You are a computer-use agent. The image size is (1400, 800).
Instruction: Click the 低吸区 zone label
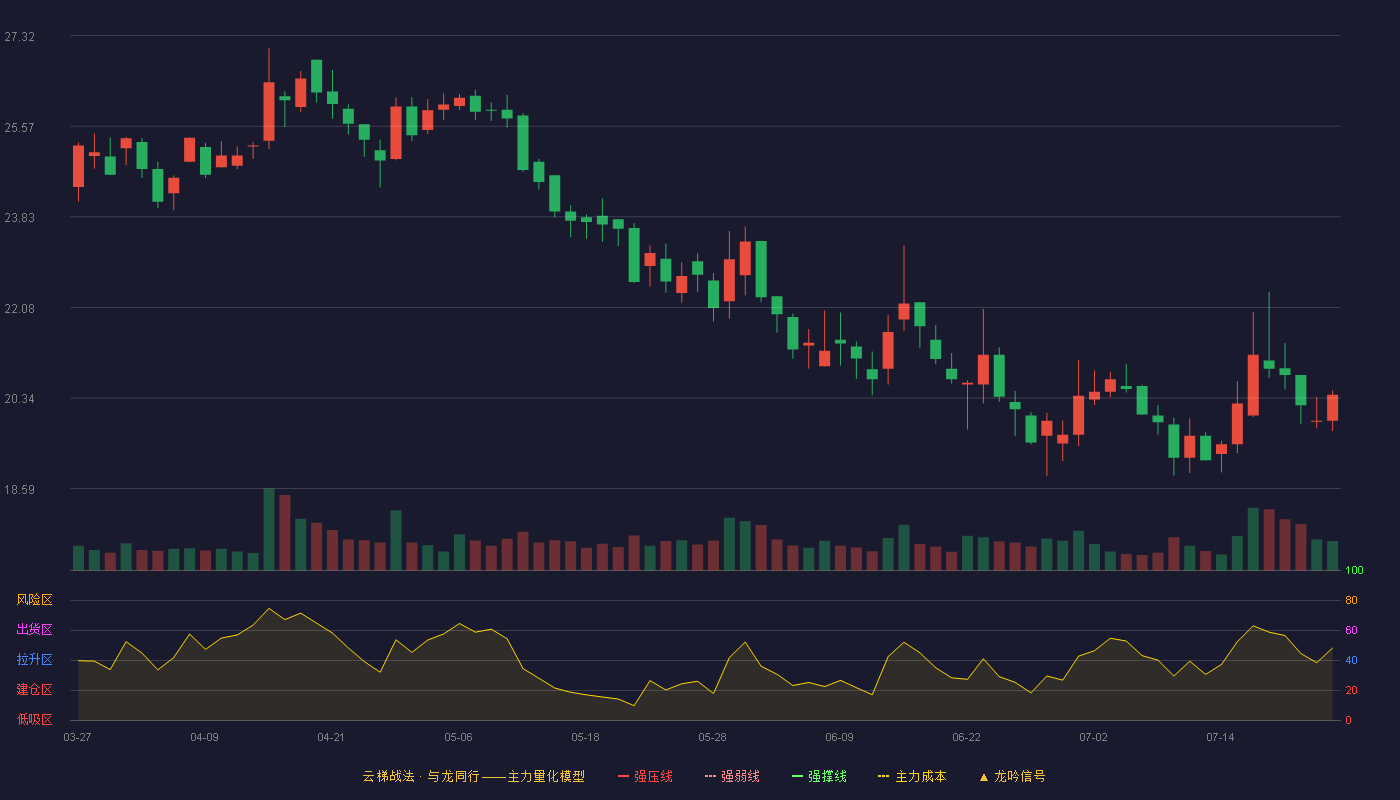click(34, 719)
